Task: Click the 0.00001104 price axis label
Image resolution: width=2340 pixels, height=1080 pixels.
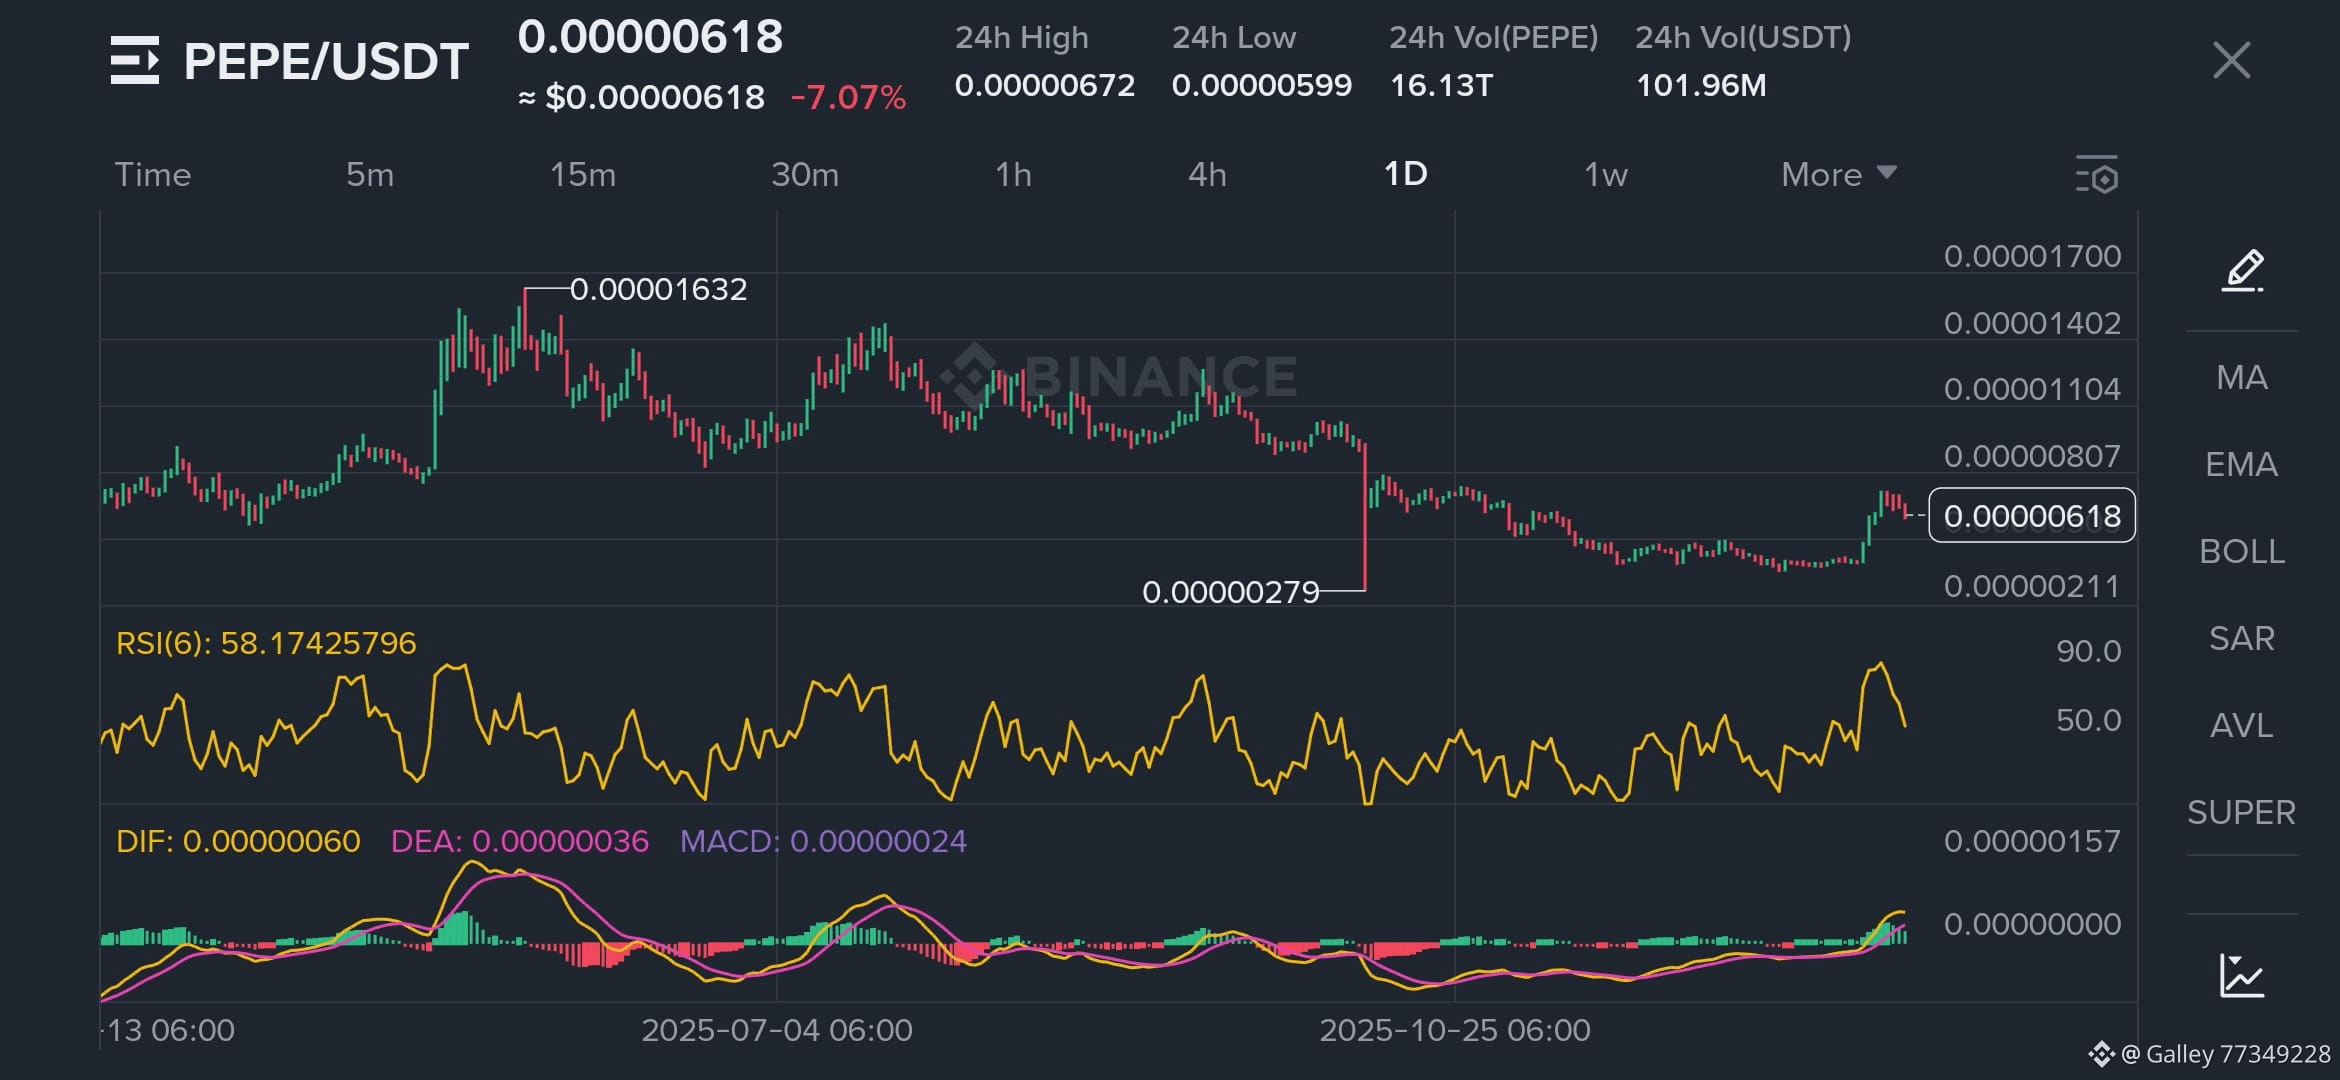Action: click(2032, 389)
